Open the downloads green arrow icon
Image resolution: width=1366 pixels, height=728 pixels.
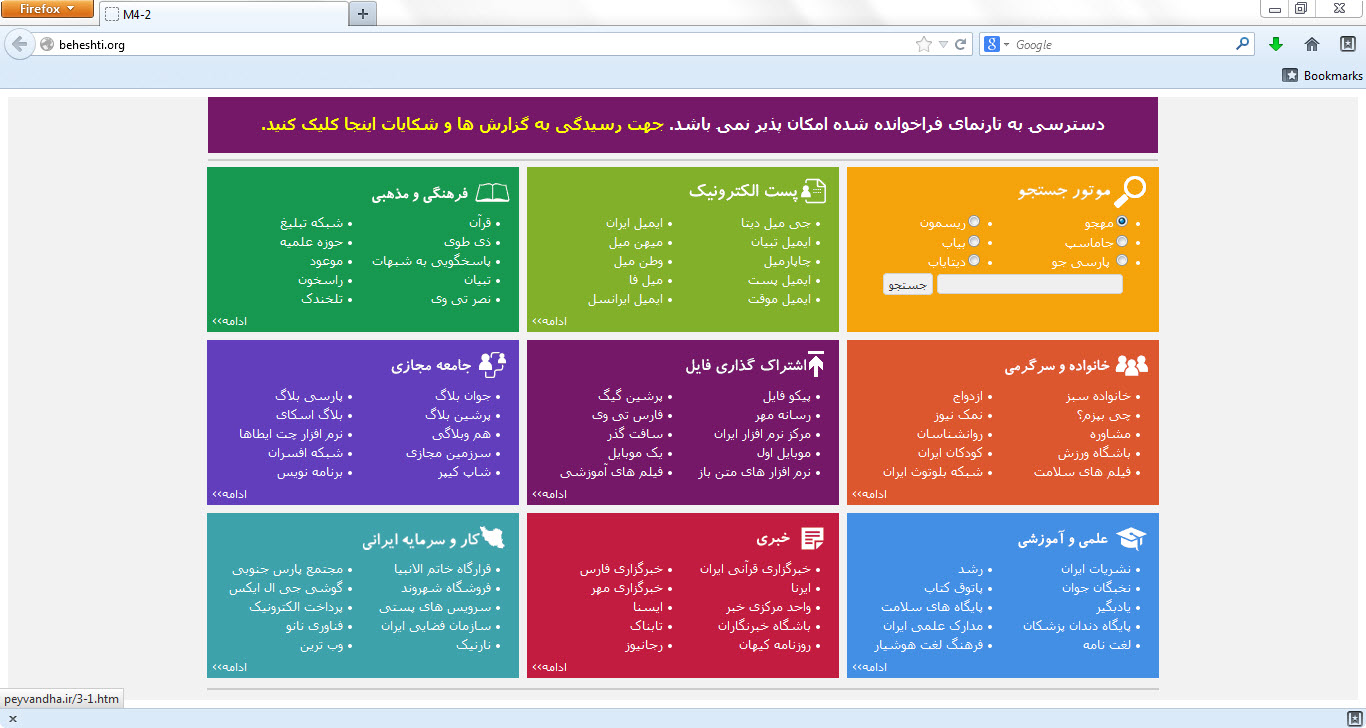[x=1275, y=44]
